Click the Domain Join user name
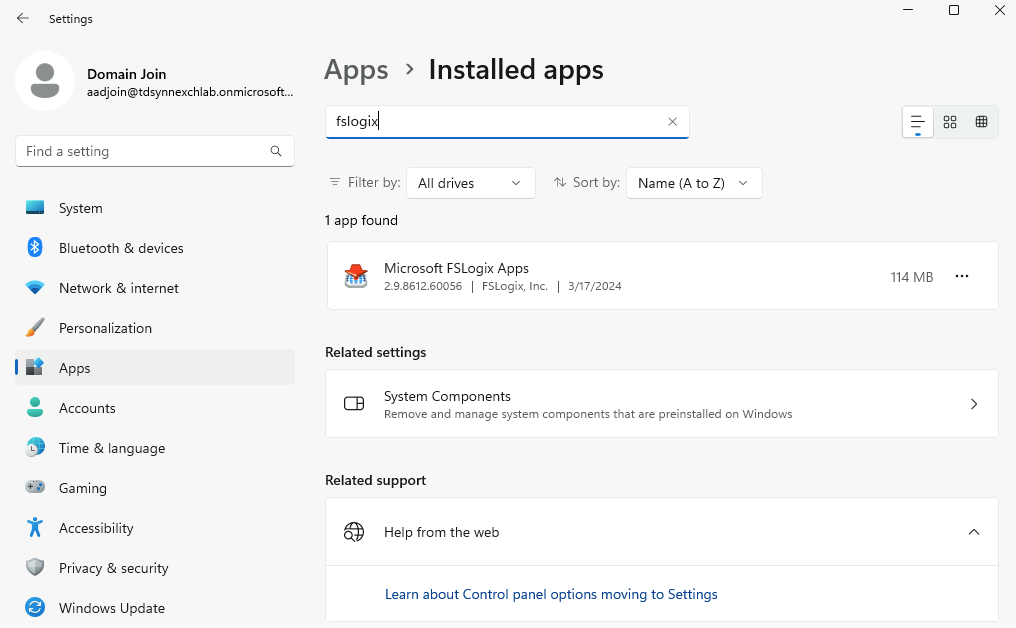1016x628 pixels. (x=126, y=74)
